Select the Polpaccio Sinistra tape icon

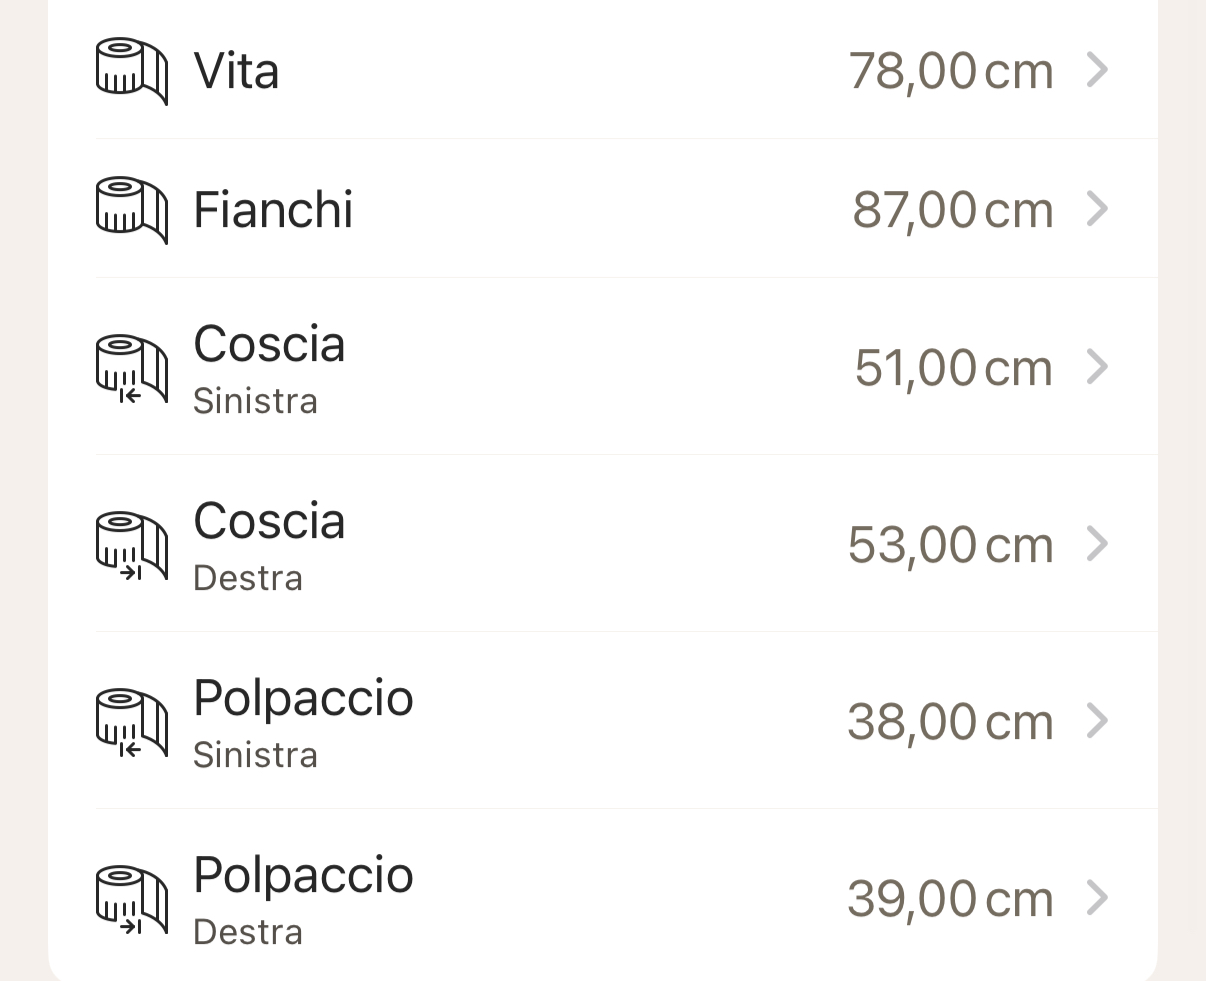pos(131,722)
